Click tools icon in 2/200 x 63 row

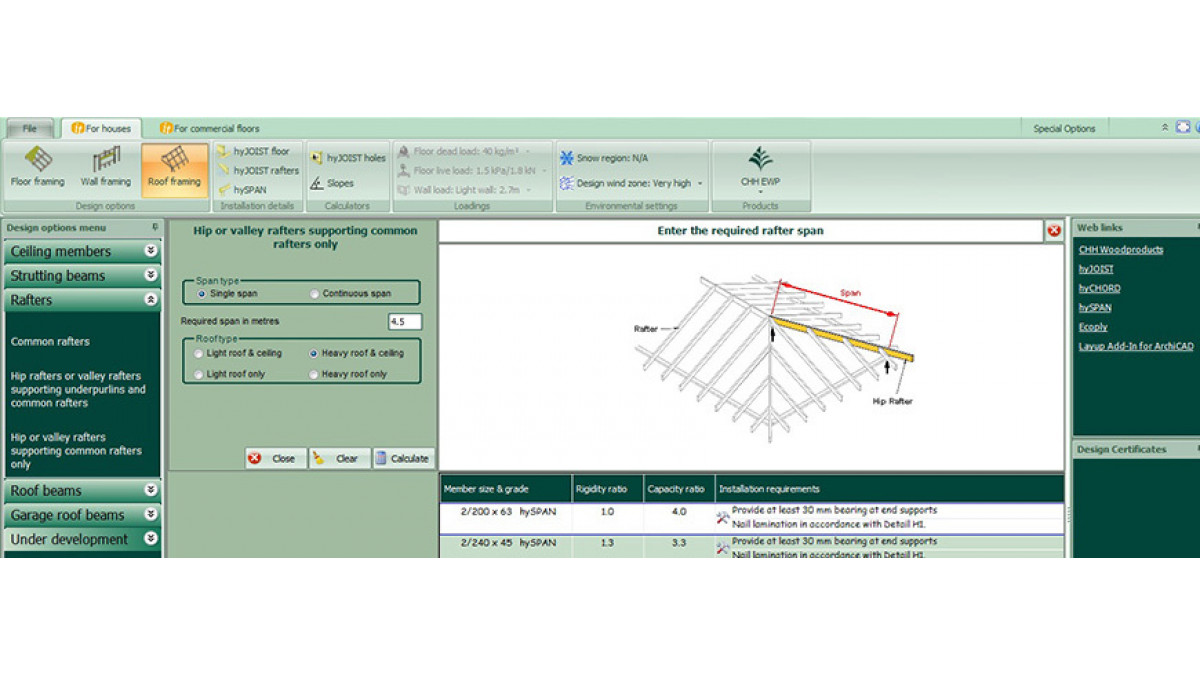coord(723,517)
